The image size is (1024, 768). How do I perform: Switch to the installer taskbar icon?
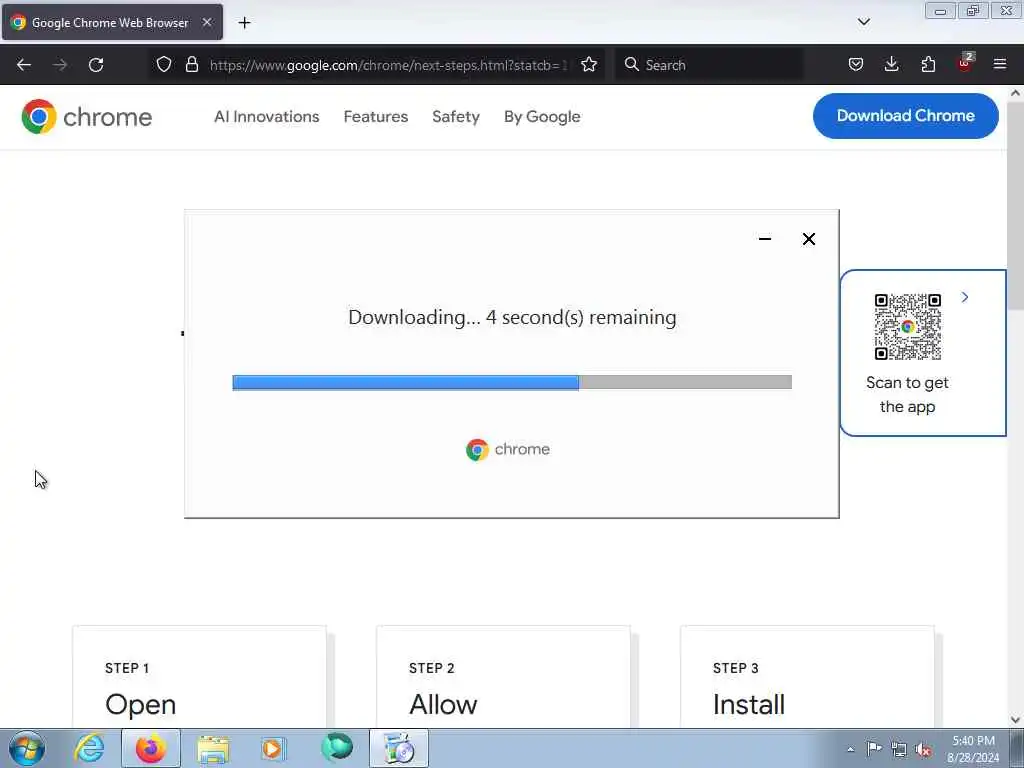pyautogui.click(x=398, y=748)
